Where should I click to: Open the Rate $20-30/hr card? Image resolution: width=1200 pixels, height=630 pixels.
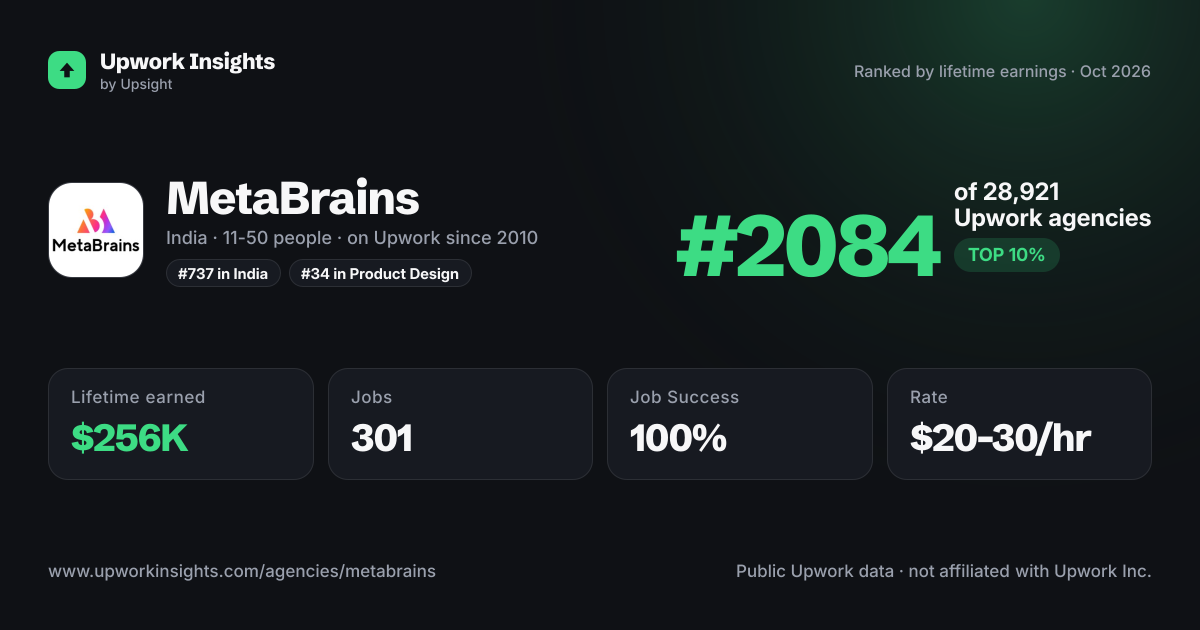(1019, 424)
